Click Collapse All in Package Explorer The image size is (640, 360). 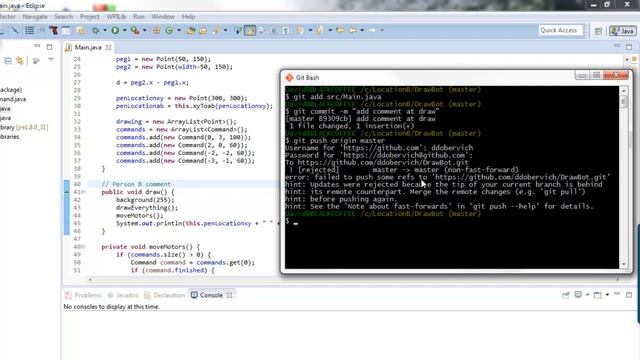8,61
